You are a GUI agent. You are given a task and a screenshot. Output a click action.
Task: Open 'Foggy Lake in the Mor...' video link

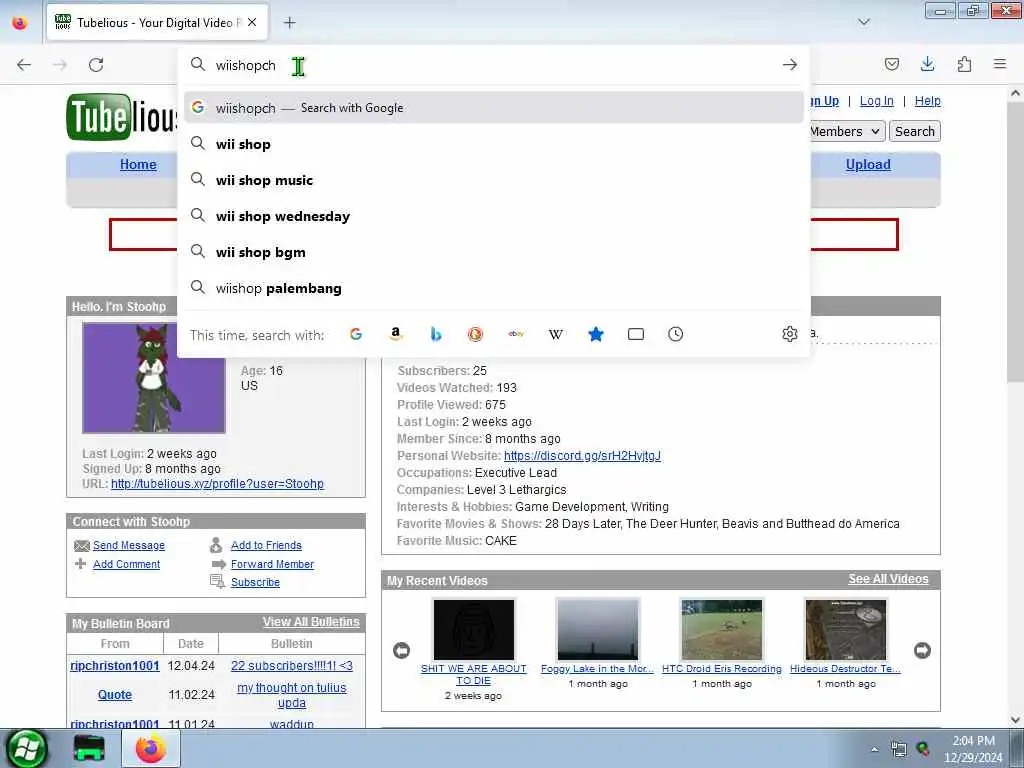(598, 669)
